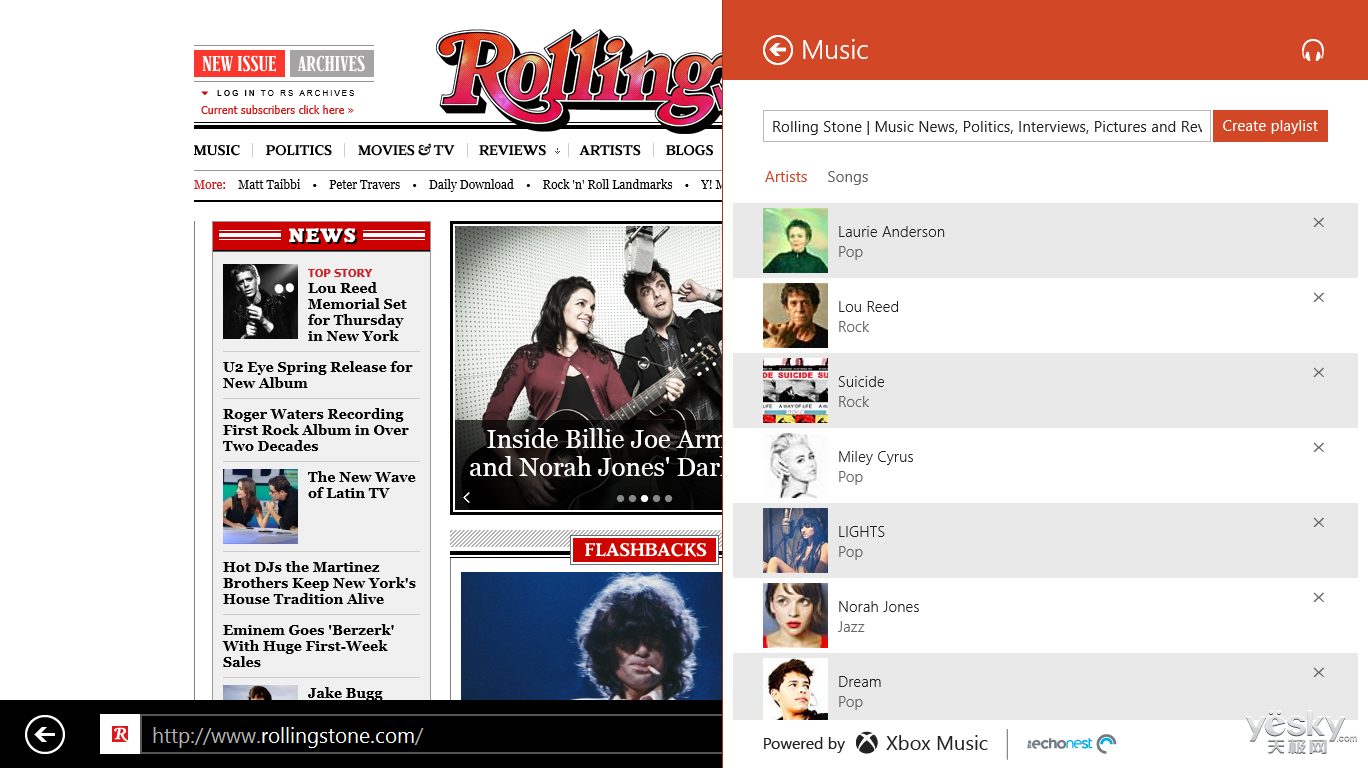Go back using the Music panel arrow
This screenshot has width=1368, height=768.
[x=778, y=50]
